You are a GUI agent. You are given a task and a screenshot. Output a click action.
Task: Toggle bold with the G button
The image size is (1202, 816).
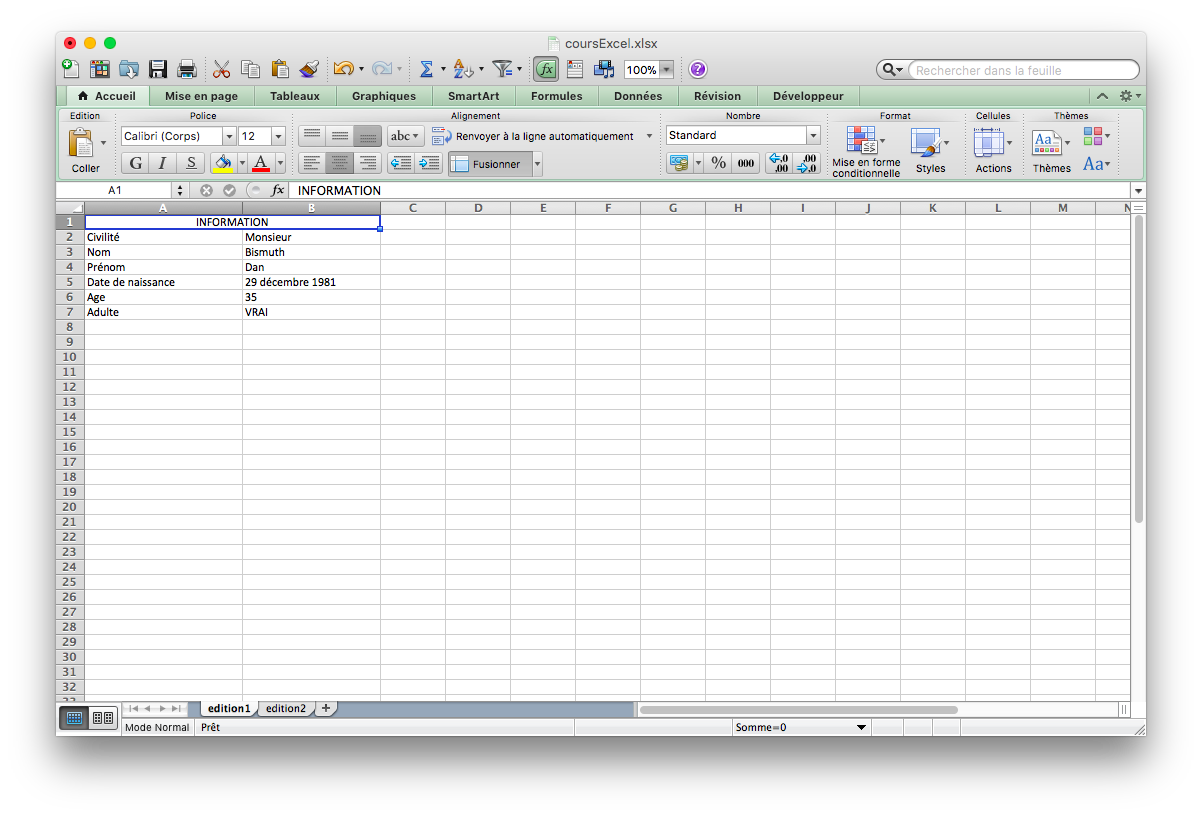tap(135, 163)
